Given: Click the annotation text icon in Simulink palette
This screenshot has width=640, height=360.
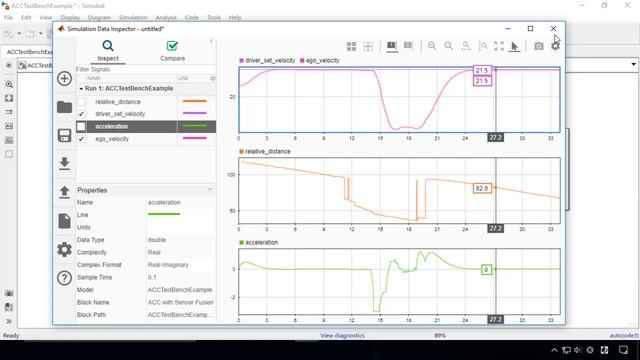Looking at the screenshot, I should (x=9, y=126).
